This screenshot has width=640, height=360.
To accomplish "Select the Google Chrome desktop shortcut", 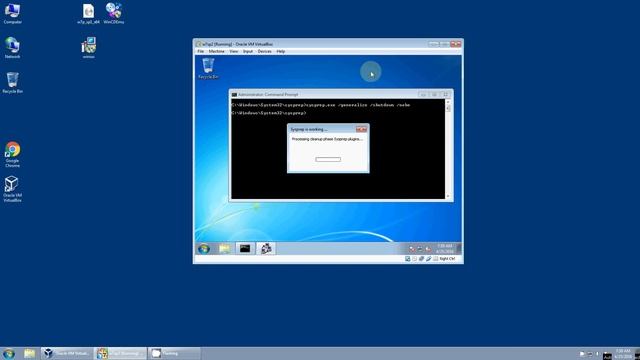I will pos(12,155).
